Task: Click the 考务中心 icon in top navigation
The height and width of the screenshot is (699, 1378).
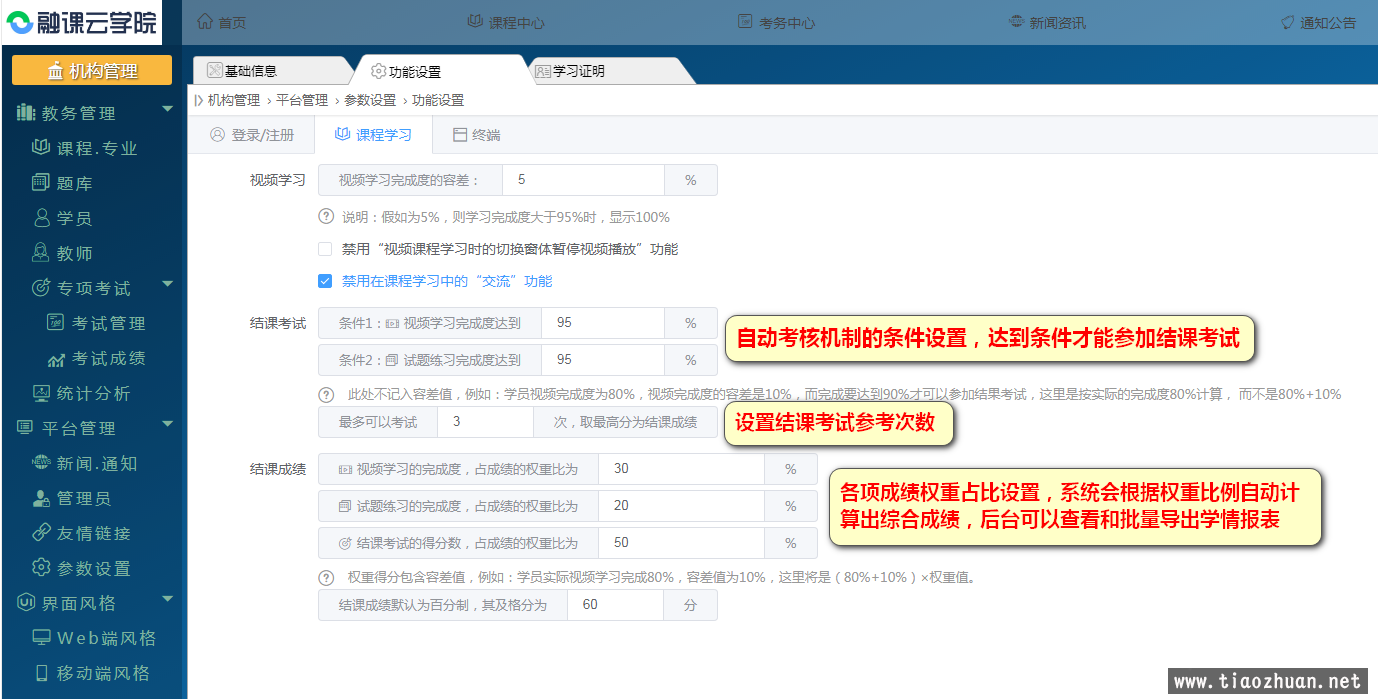Action: click(x=745, y=22)
